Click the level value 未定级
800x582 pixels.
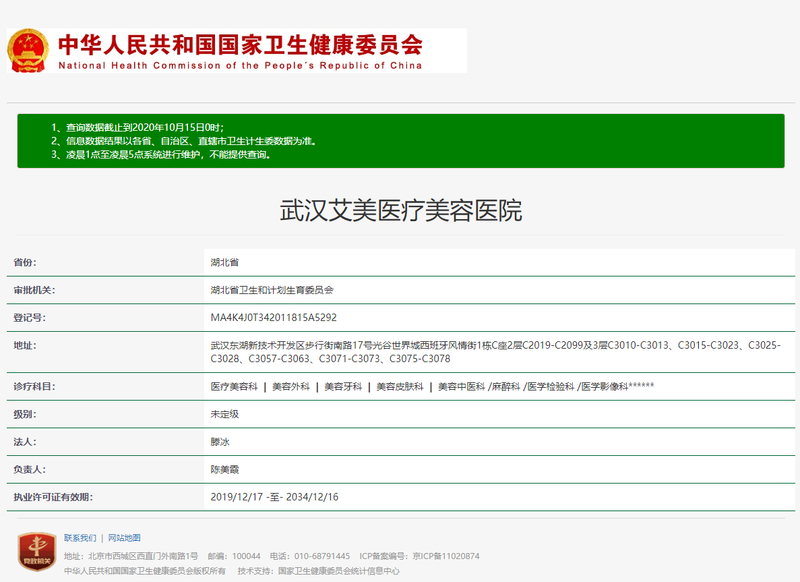224,414
